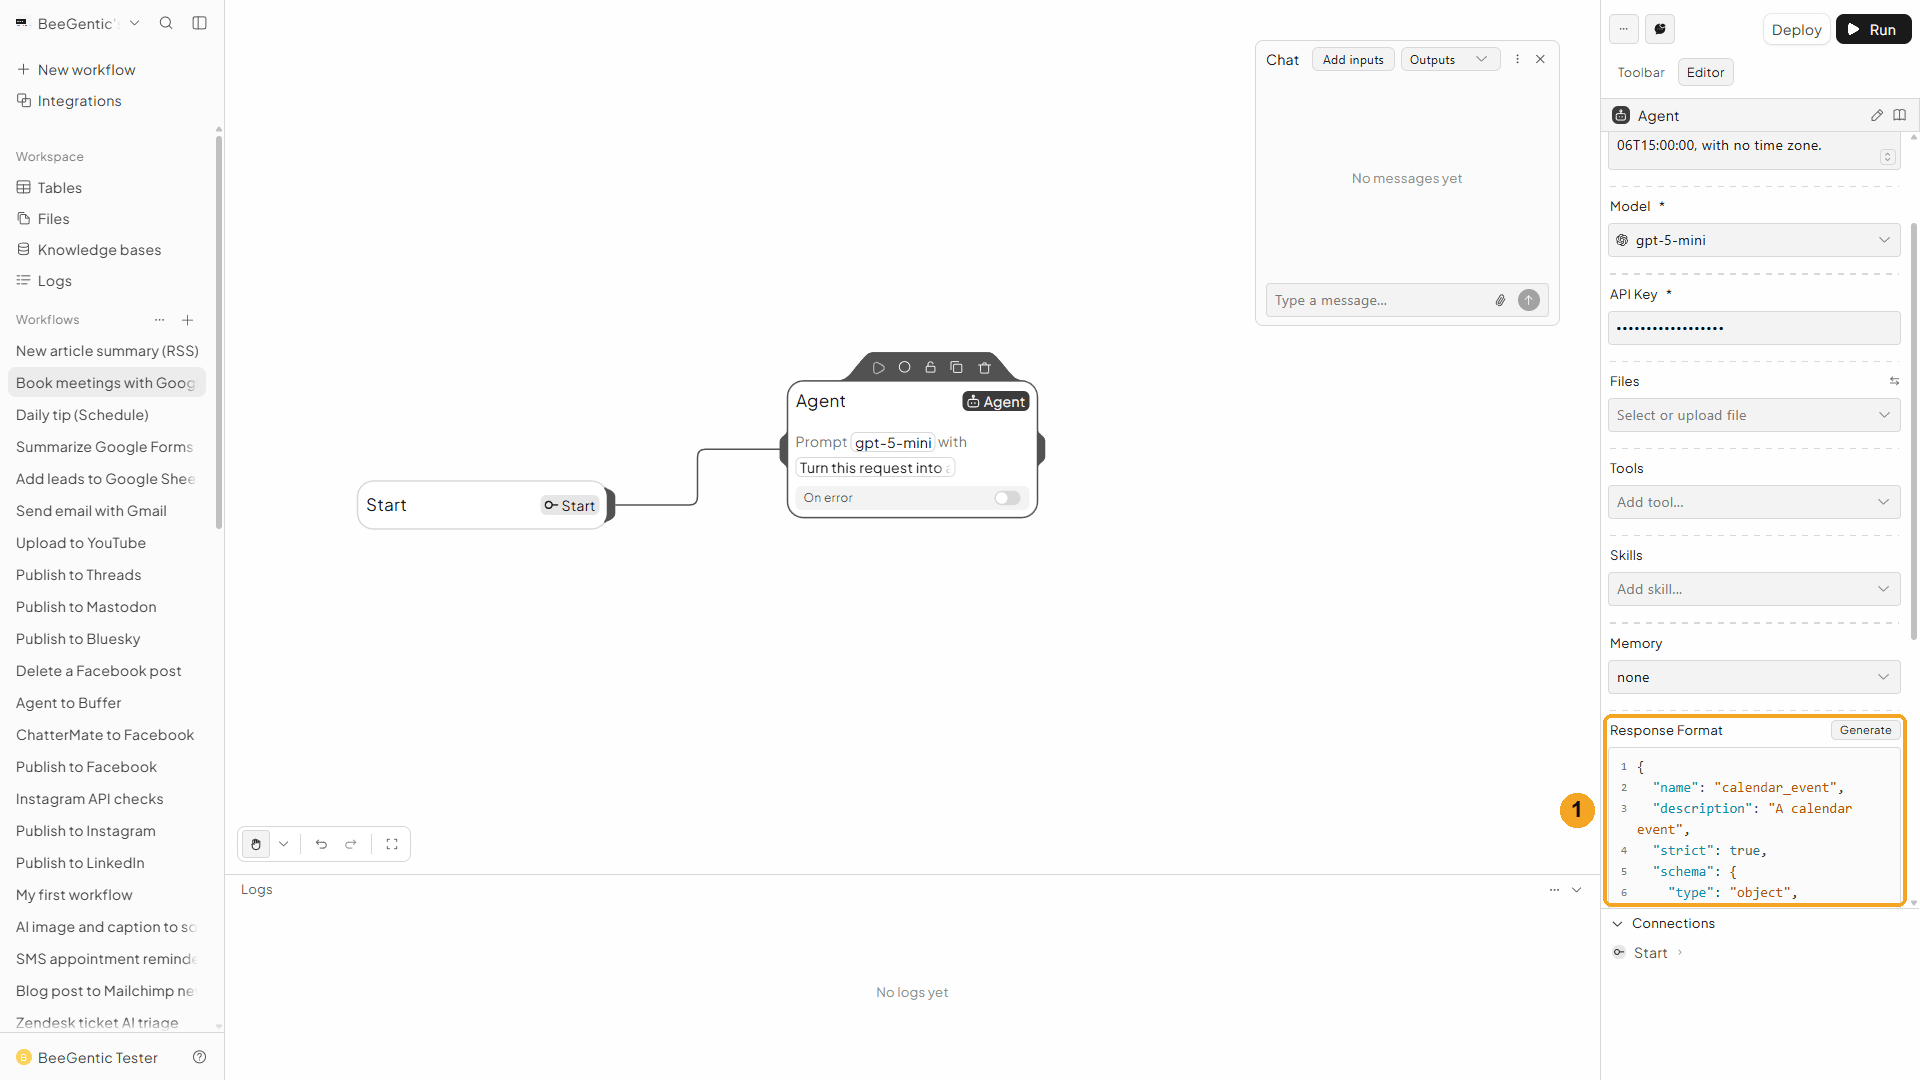This screenshot has height=1080, width=1920.
Task: Open the chat bubble icon near Deploy
Action: pyautogui.click(x=1660, y=29)
